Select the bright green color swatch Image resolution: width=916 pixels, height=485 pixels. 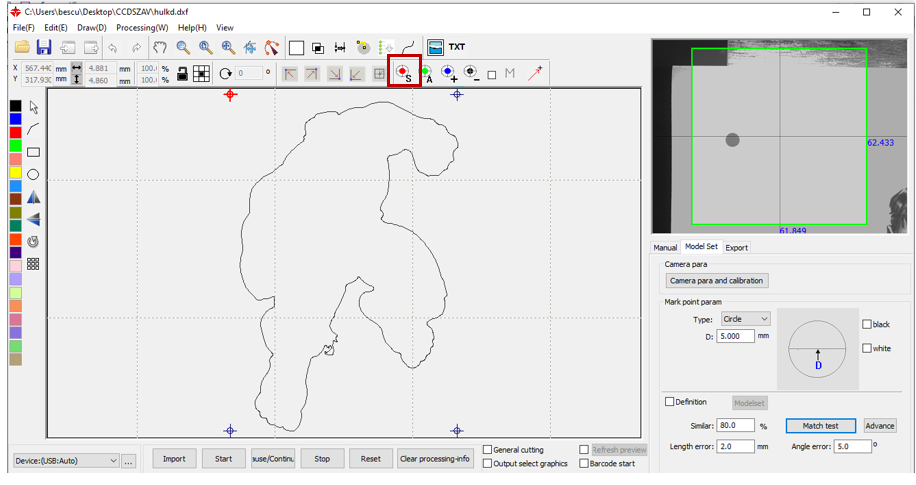click(16, 146)
